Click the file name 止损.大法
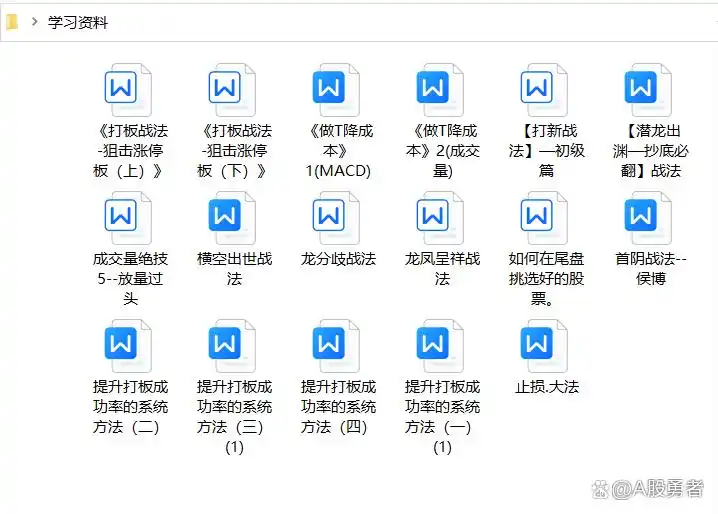 pos(546,387)
